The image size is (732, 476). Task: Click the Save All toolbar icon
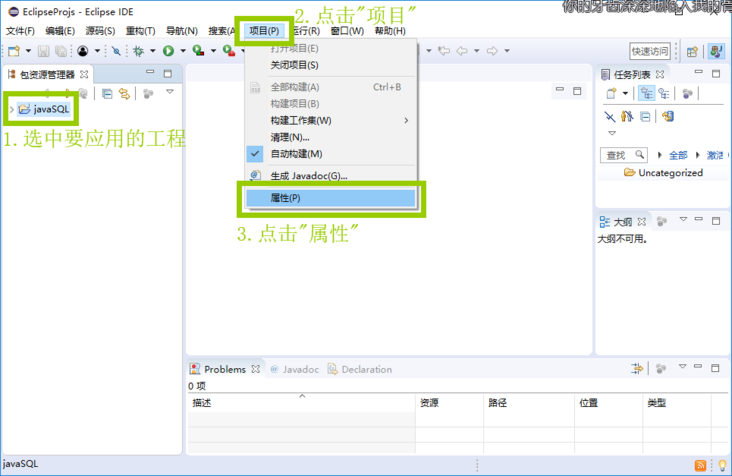pos(61,51)
